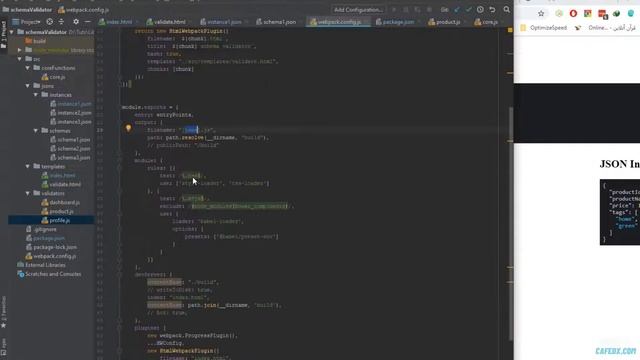This screenshot has width=640, height=360.
Task: Open package.json in project tree
Action: pyautogui.click(x=45, y=238)
